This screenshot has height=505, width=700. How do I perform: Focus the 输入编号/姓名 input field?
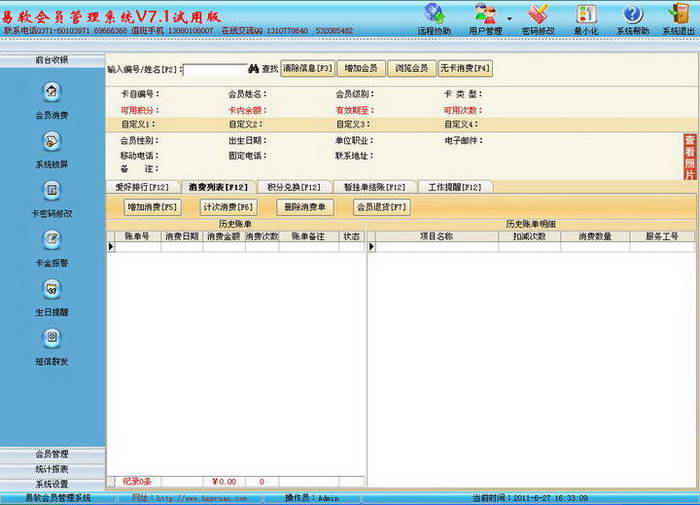click(215, 70)
